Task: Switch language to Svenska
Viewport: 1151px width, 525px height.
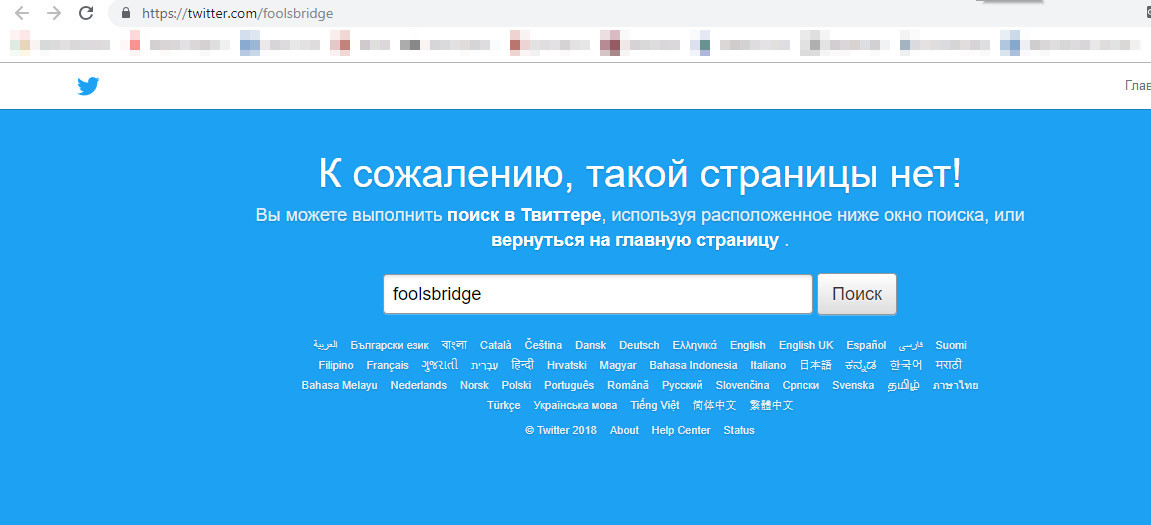Action: pyautogui.click(x=853, y=385)
